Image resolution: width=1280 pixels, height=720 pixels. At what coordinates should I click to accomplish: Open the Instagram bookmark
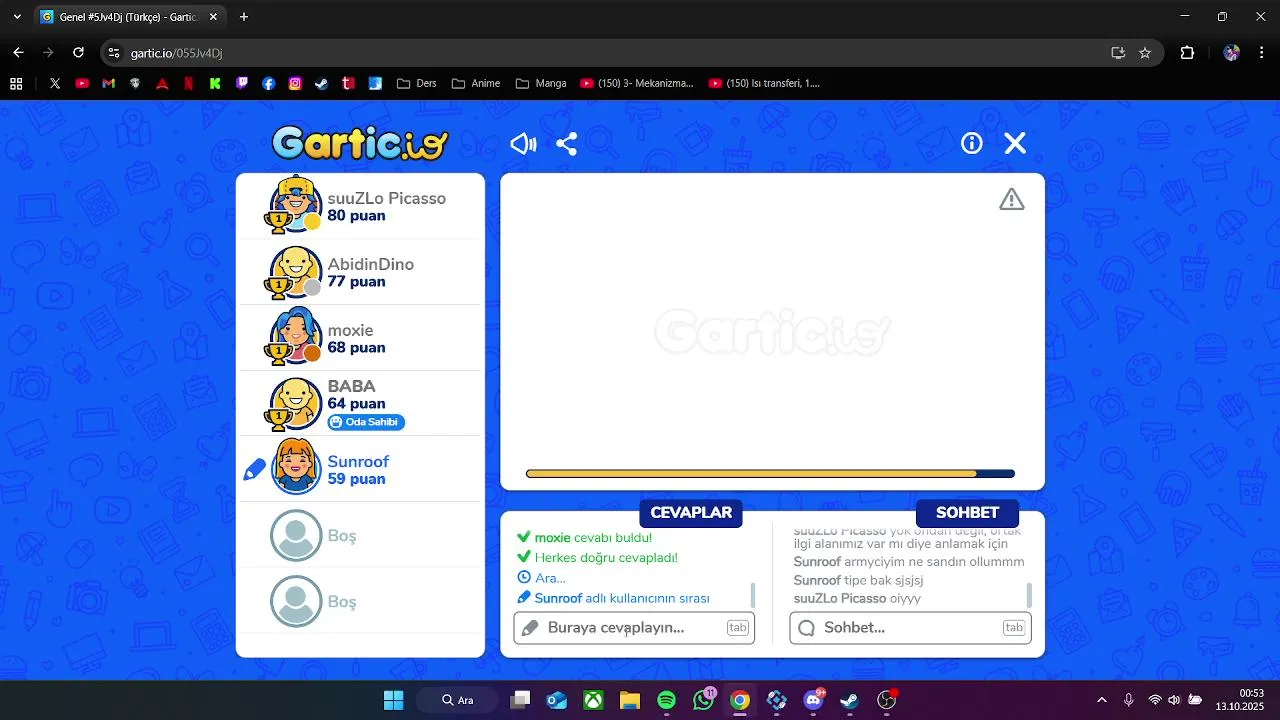pos(295,84)
